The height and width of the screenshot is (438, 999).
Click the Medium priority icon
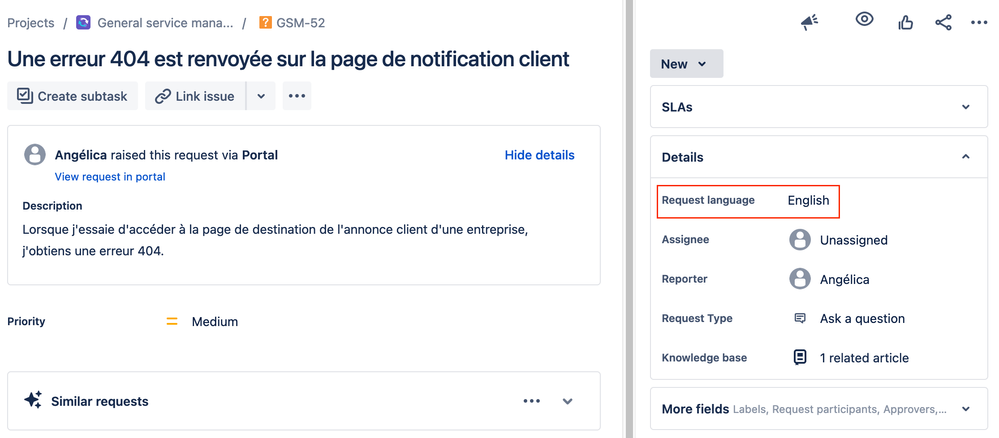(171, 322)
